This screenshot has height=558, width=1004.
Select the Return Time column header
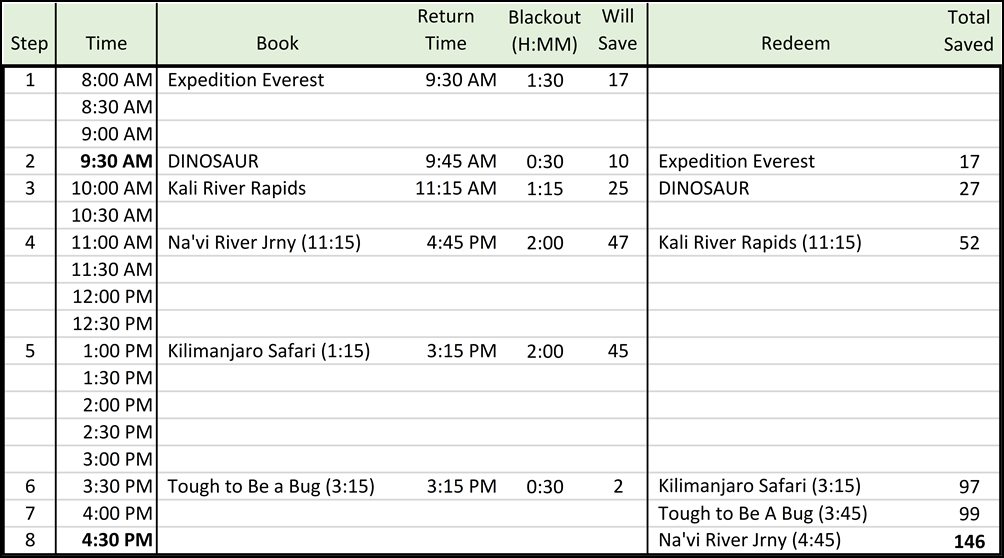point(446,31)
